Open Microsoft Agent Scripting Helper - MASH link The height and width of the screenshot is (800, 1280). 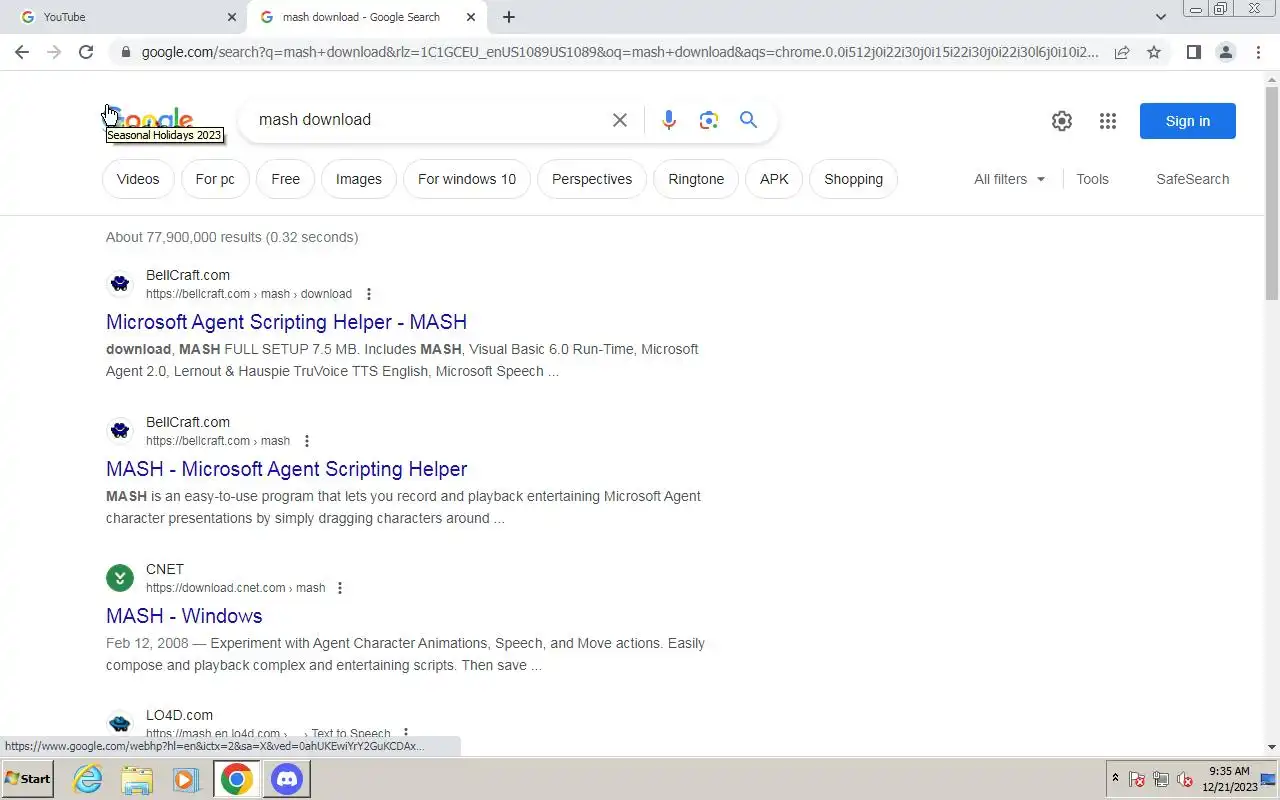pos(286,322)
